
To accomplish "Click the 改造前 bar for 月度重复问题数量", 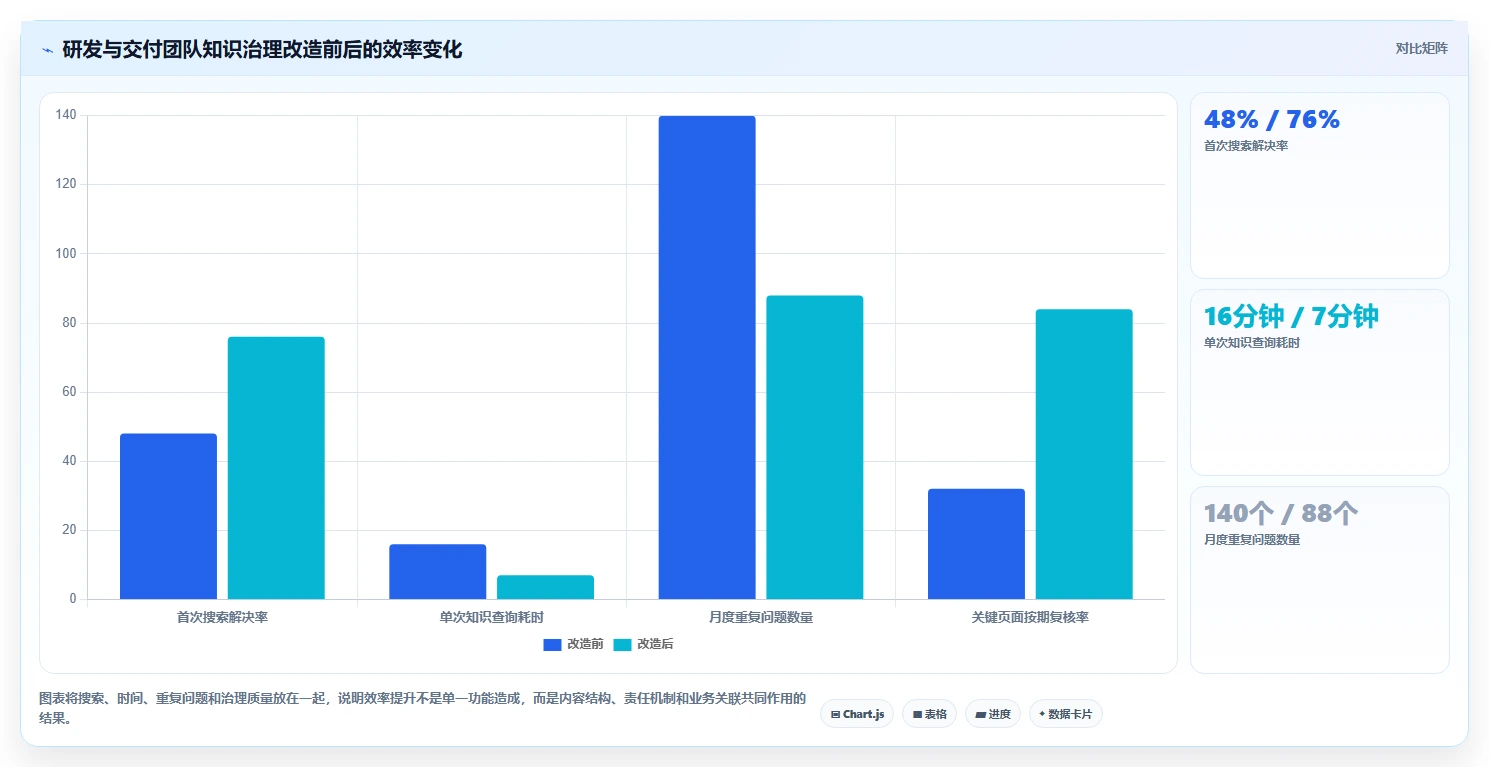I will click(x=707, y=358).
